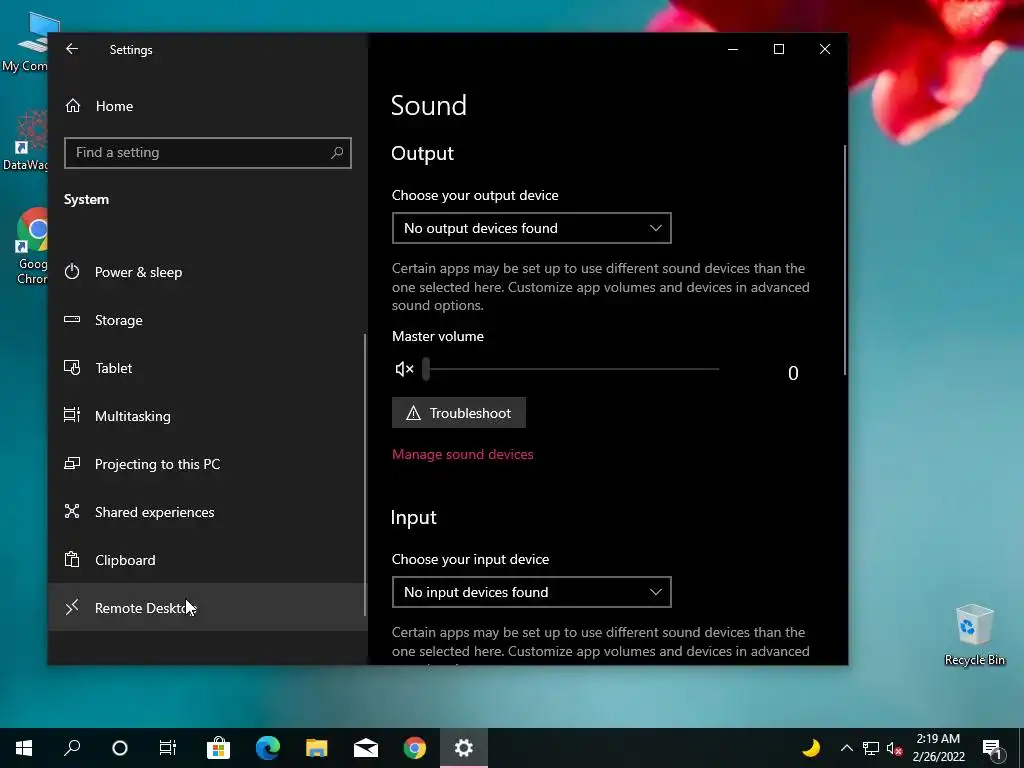Open Home in Settings sidebar
Screen dimensions: 1024x768
tap(208, 106)
